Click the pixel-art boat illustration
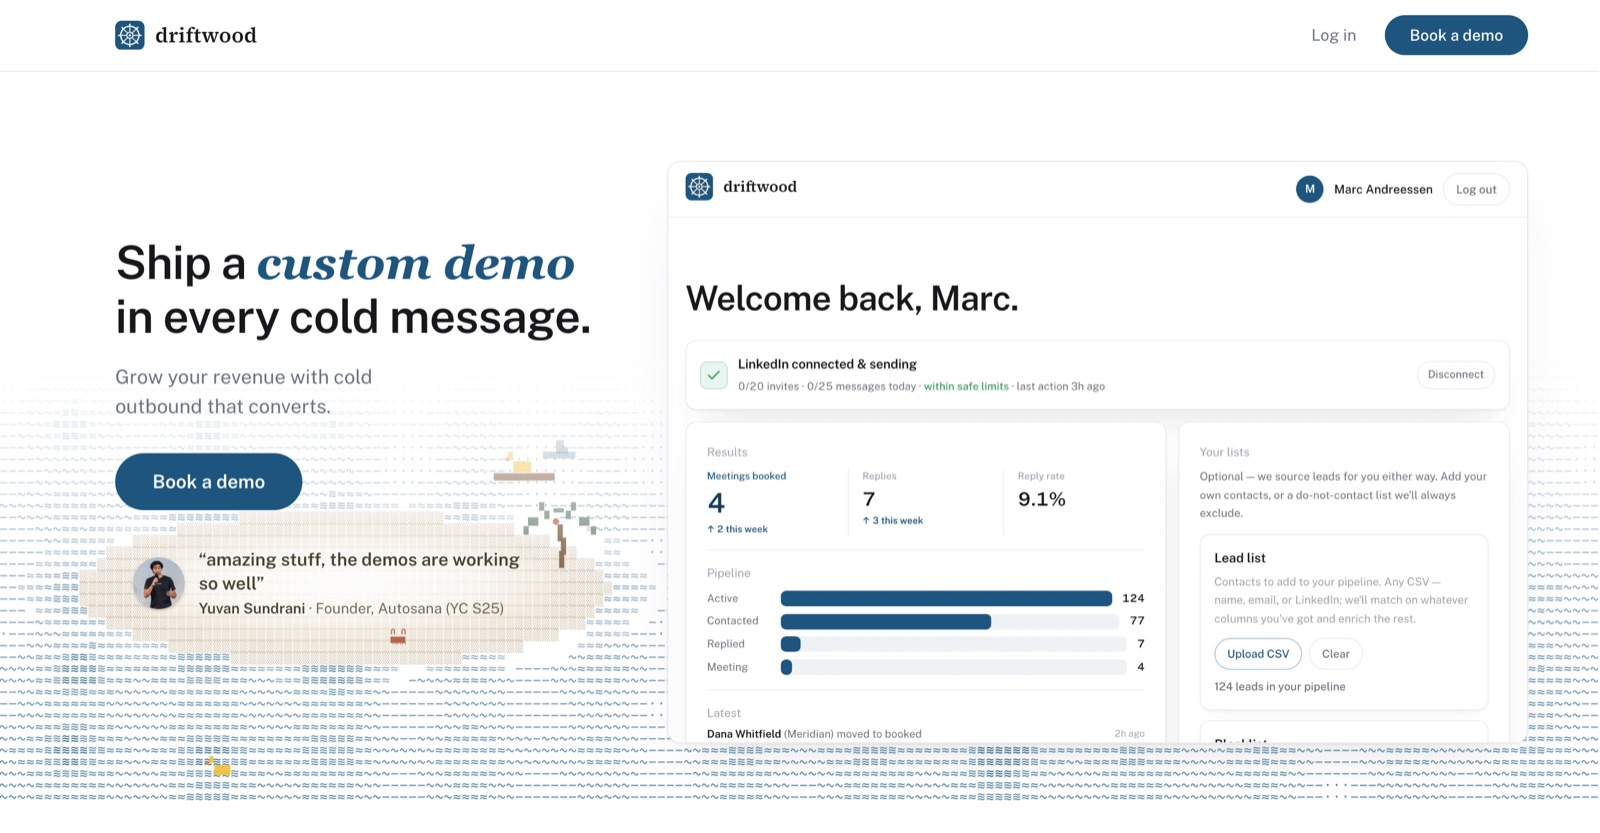 tap(524, 468)
